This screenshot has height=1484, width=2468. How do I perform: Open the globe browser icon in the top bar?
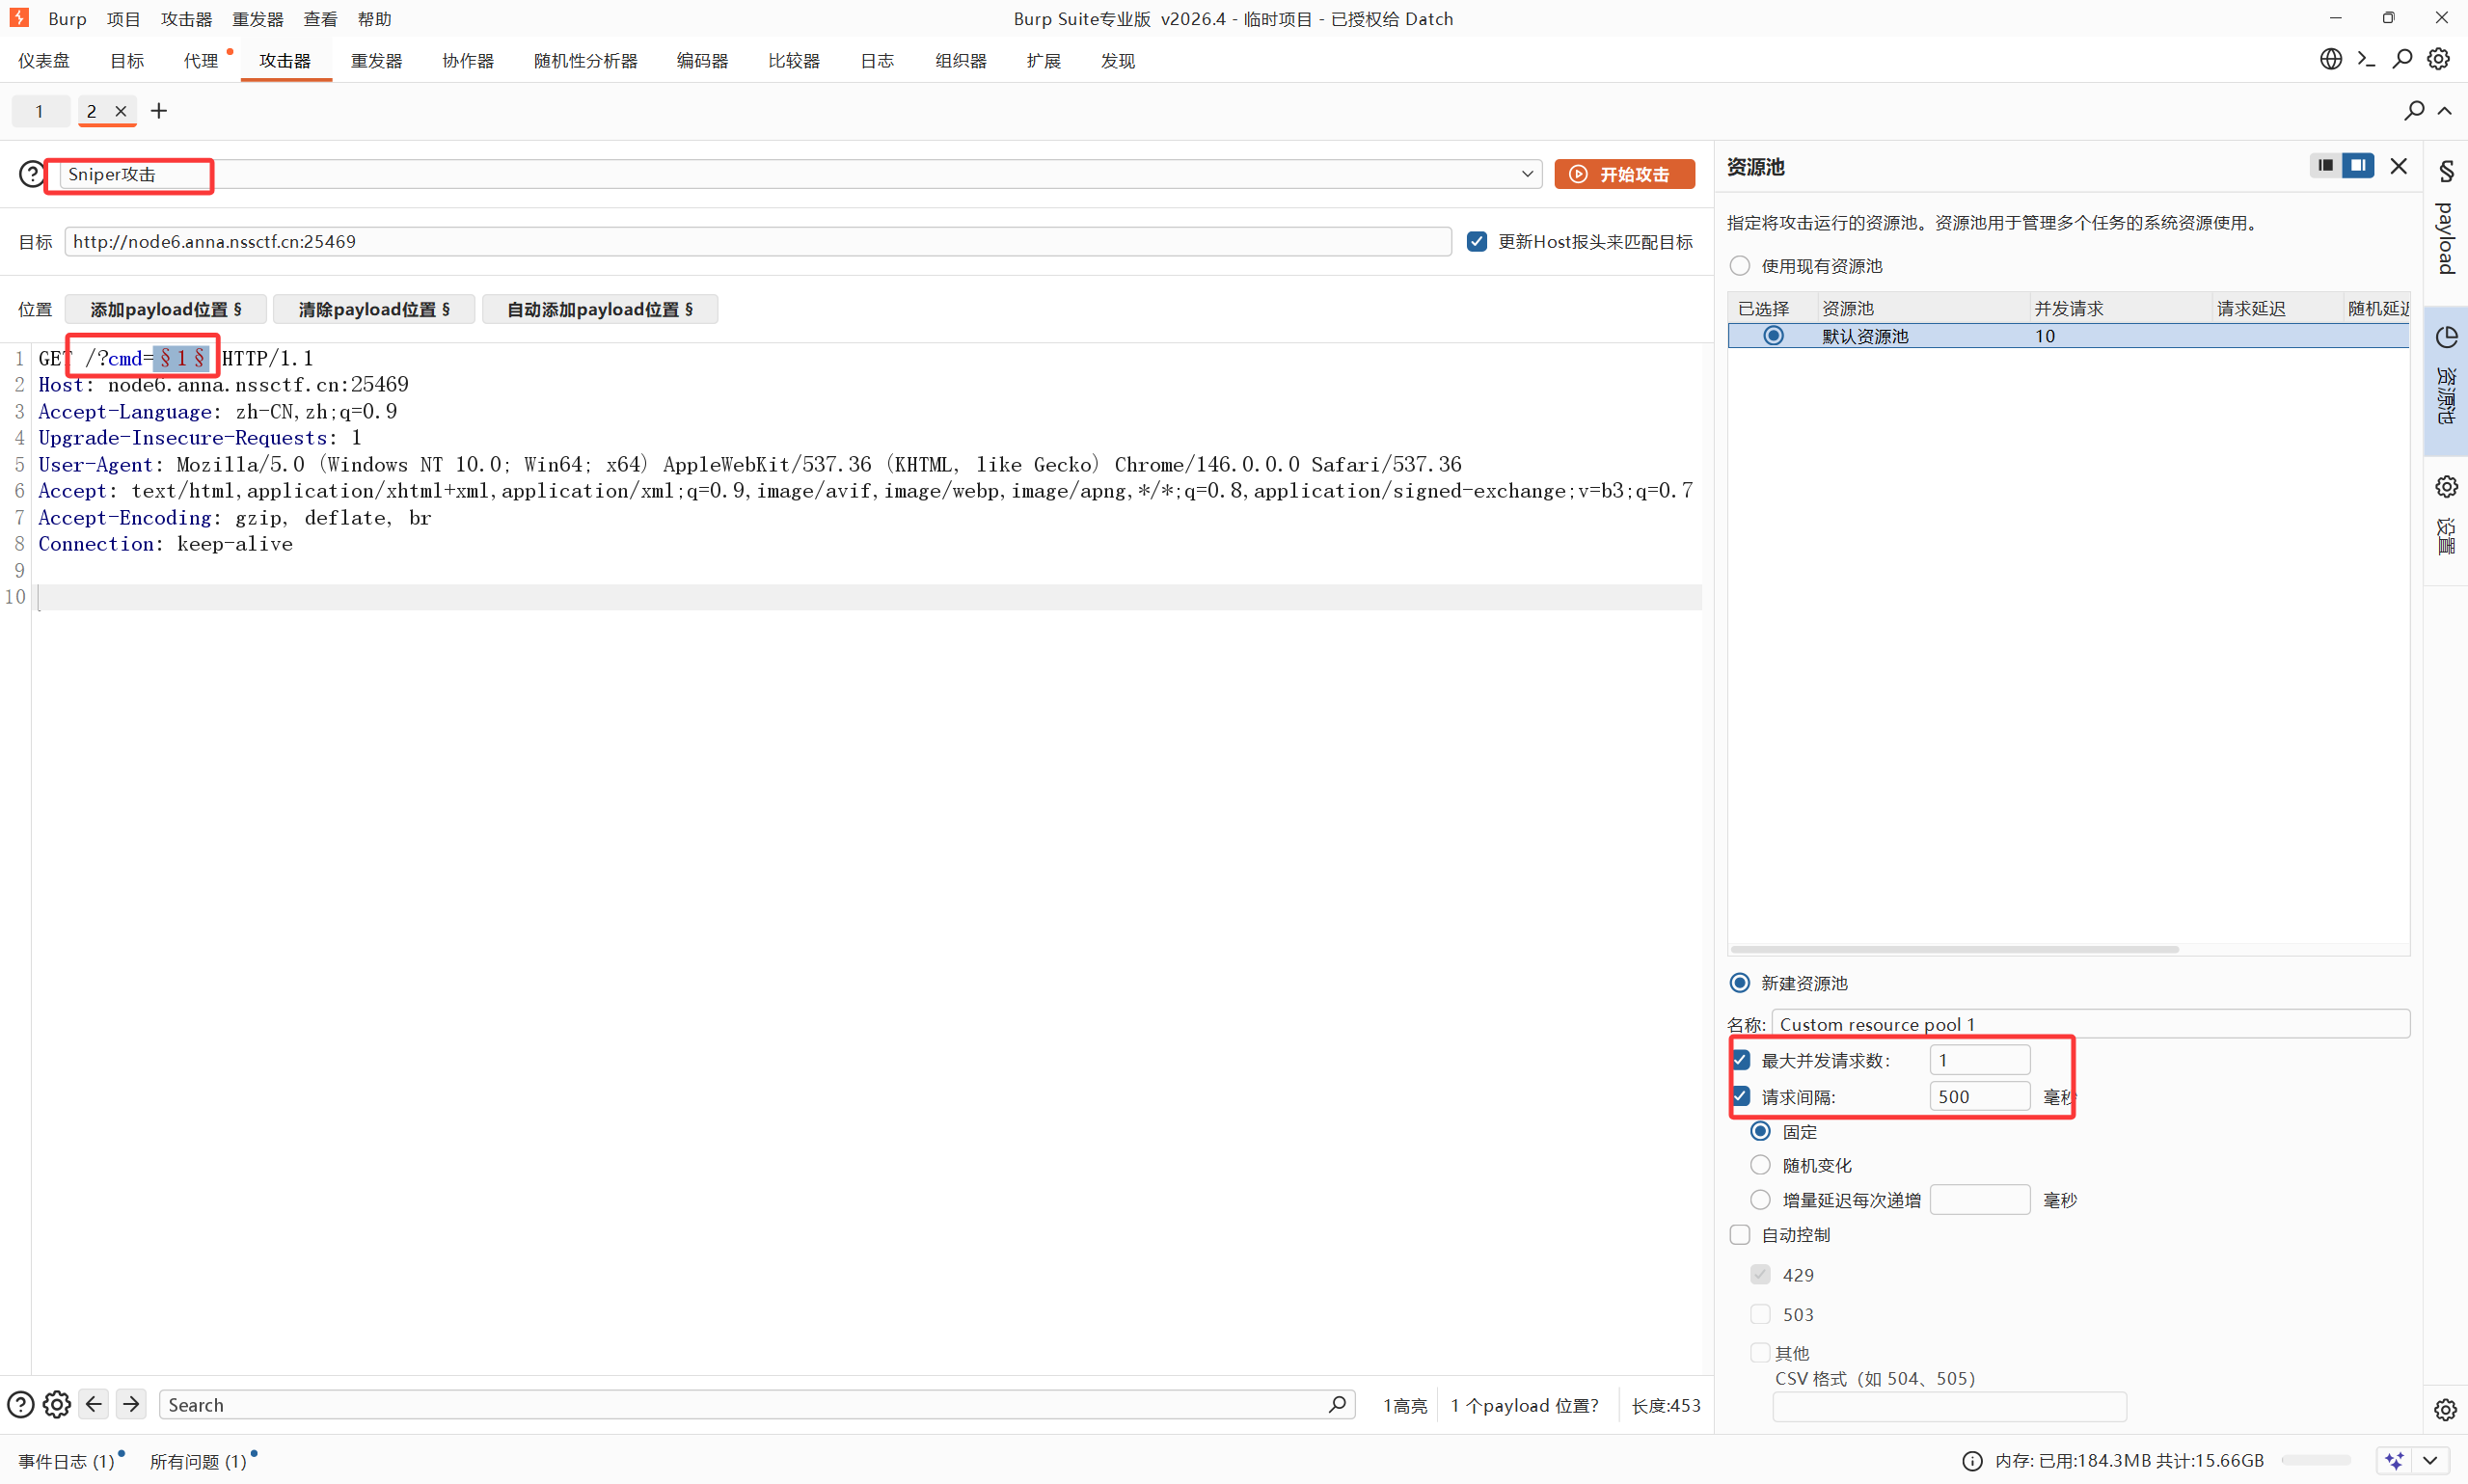[2331, 60]
